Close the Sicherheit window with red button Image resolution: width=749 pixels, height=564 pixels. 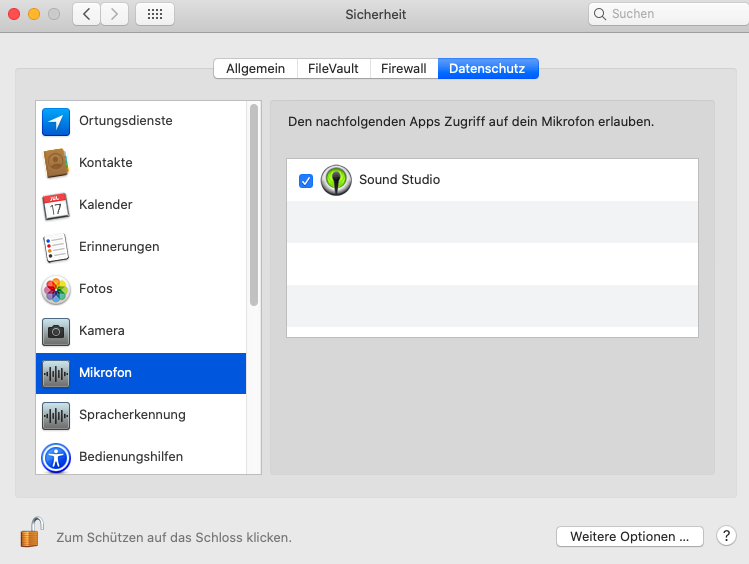[x=14, y=14]
